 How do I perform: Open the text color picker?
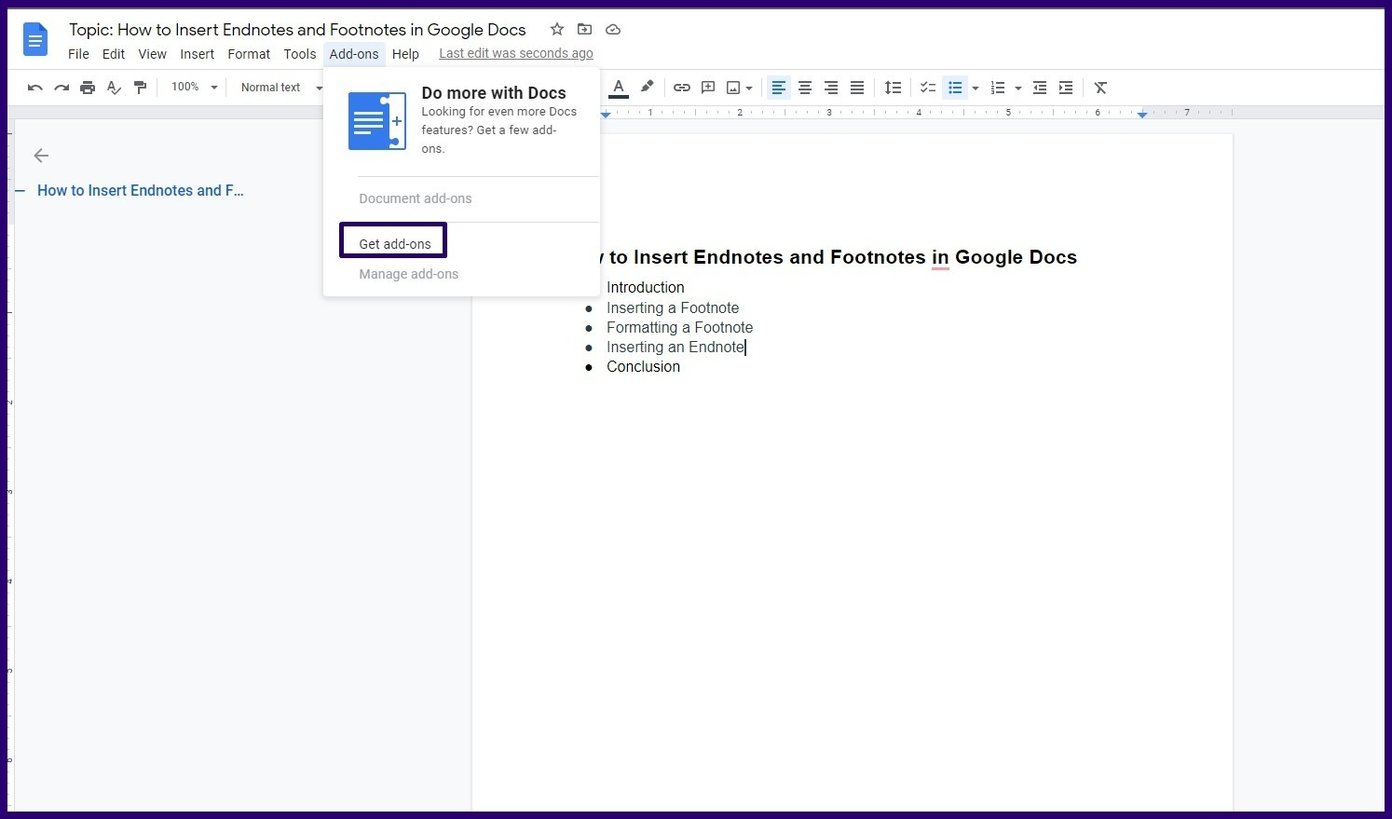619,88
